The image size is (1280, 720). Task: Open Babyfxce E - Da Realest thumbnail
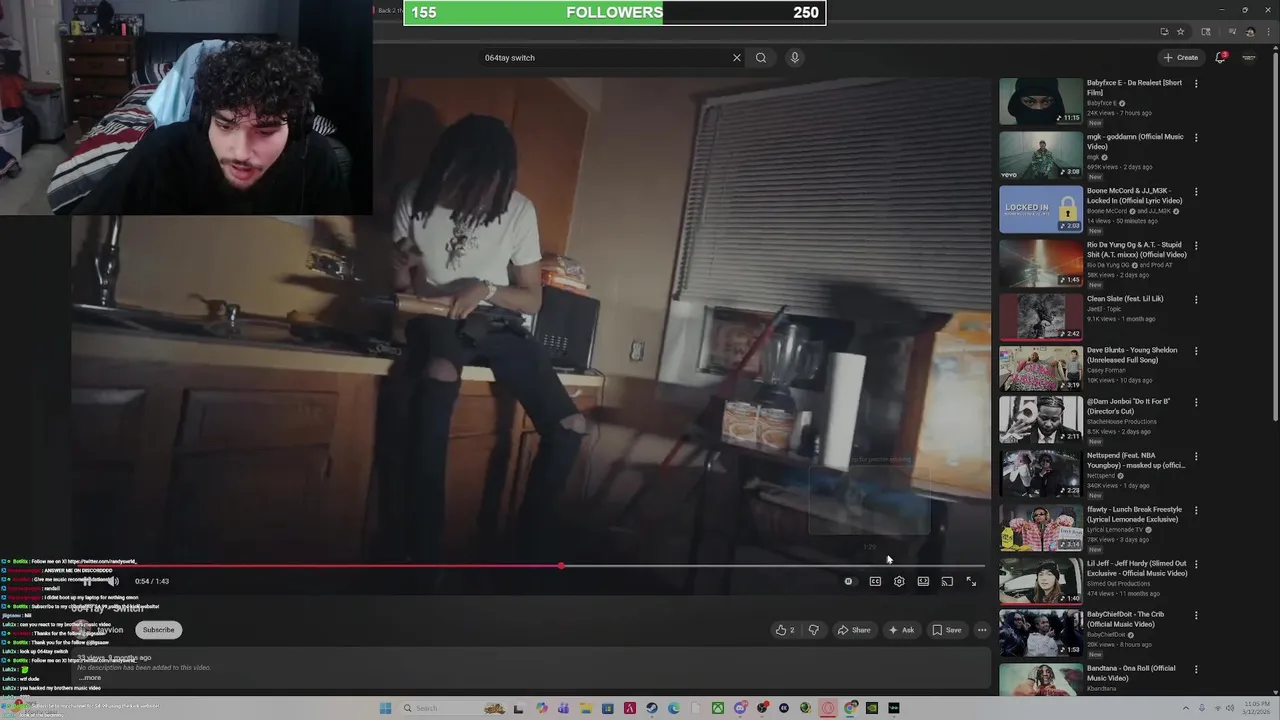1041,101
